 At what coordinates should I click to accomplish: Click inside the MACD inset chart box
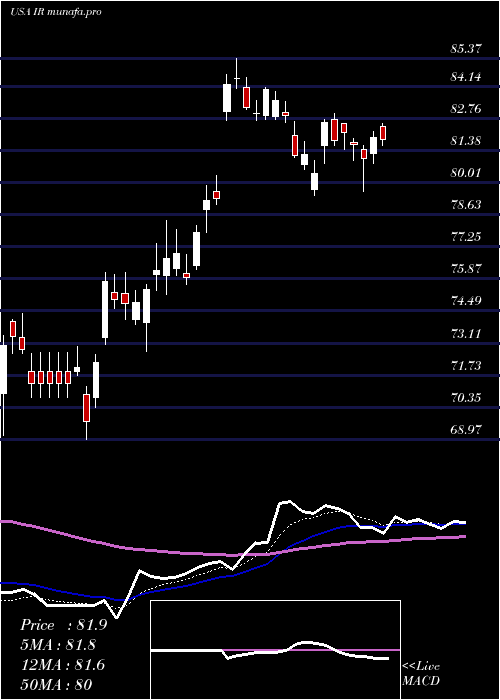(275, 650)
